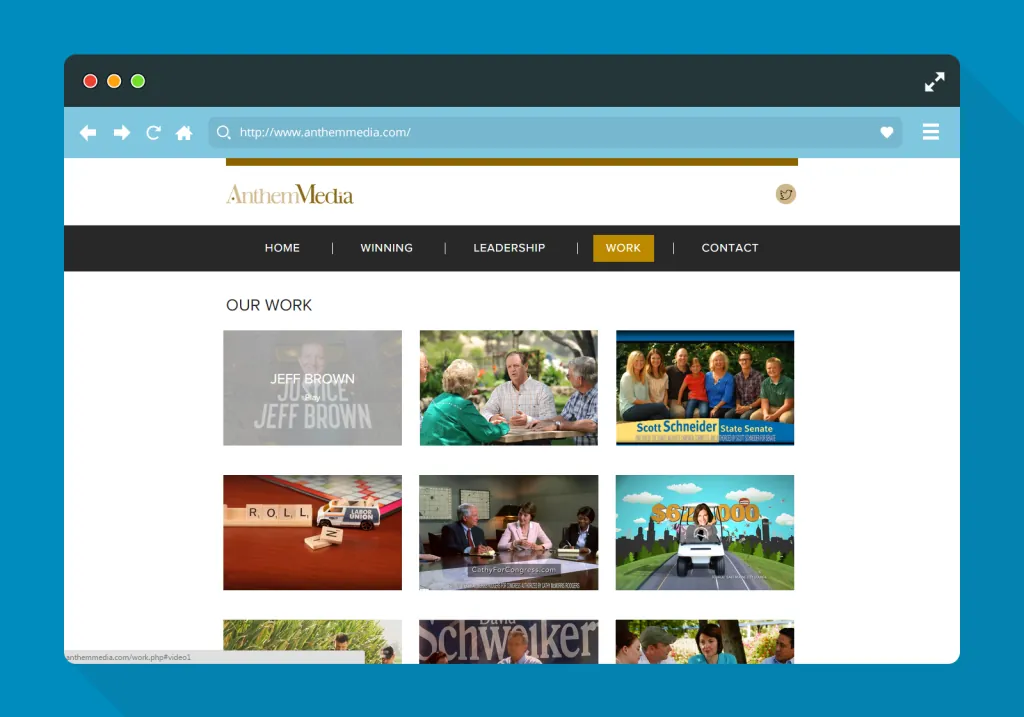Image resolution: width=1024 pixels, height=717 pixels.
Task: Reload the page with the refresh icon
Action: (x=153, y=133)
